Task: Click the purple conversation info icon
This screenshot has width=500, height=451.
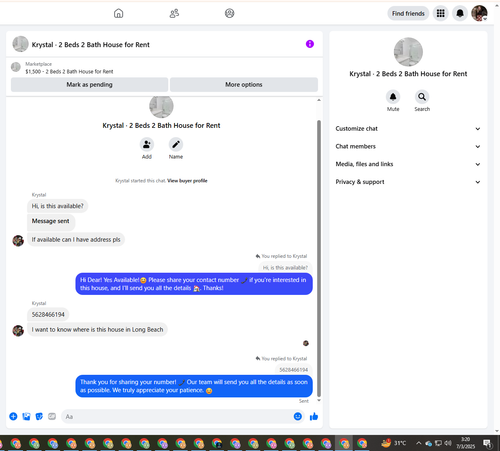Action: tap(310, 44)
